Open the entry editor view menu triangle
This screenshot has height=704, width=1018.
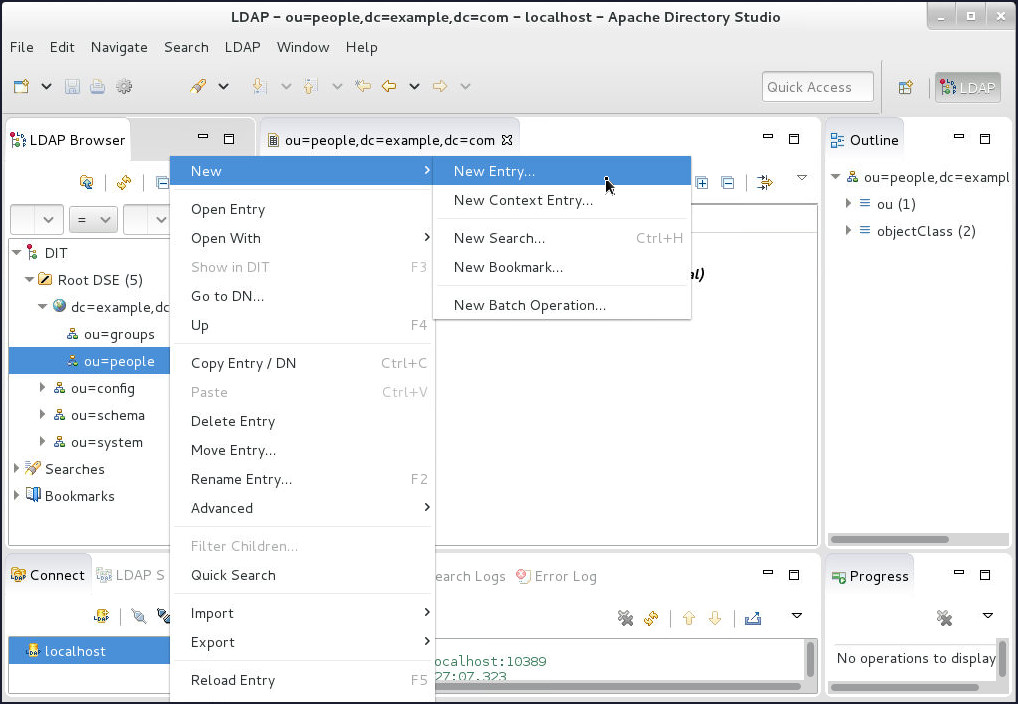click(802, 178)
